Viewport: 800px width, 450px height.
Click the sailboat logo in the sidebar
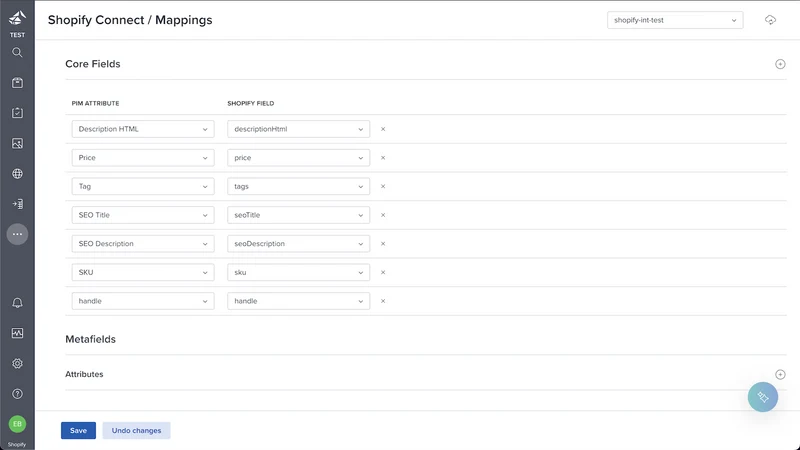click(17, 18)
